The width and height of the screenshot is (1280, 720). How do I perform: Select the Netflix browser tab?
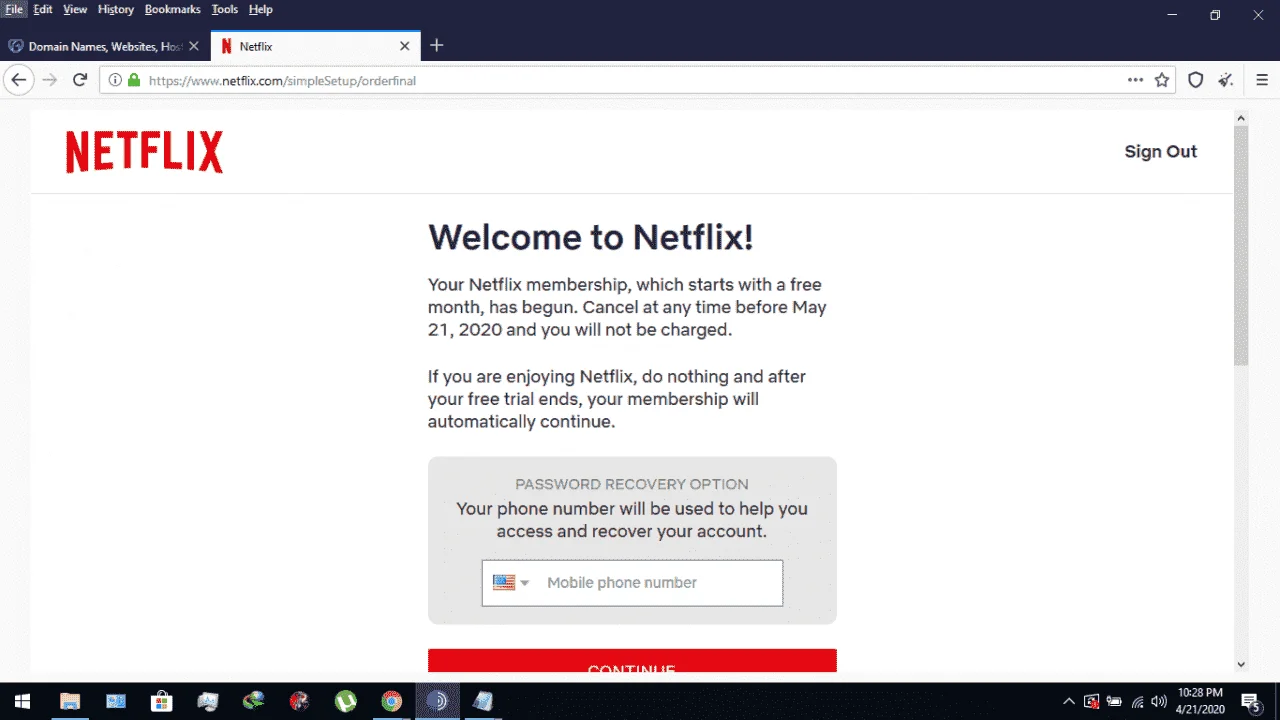pyautogui.click(x=314, y=46)
